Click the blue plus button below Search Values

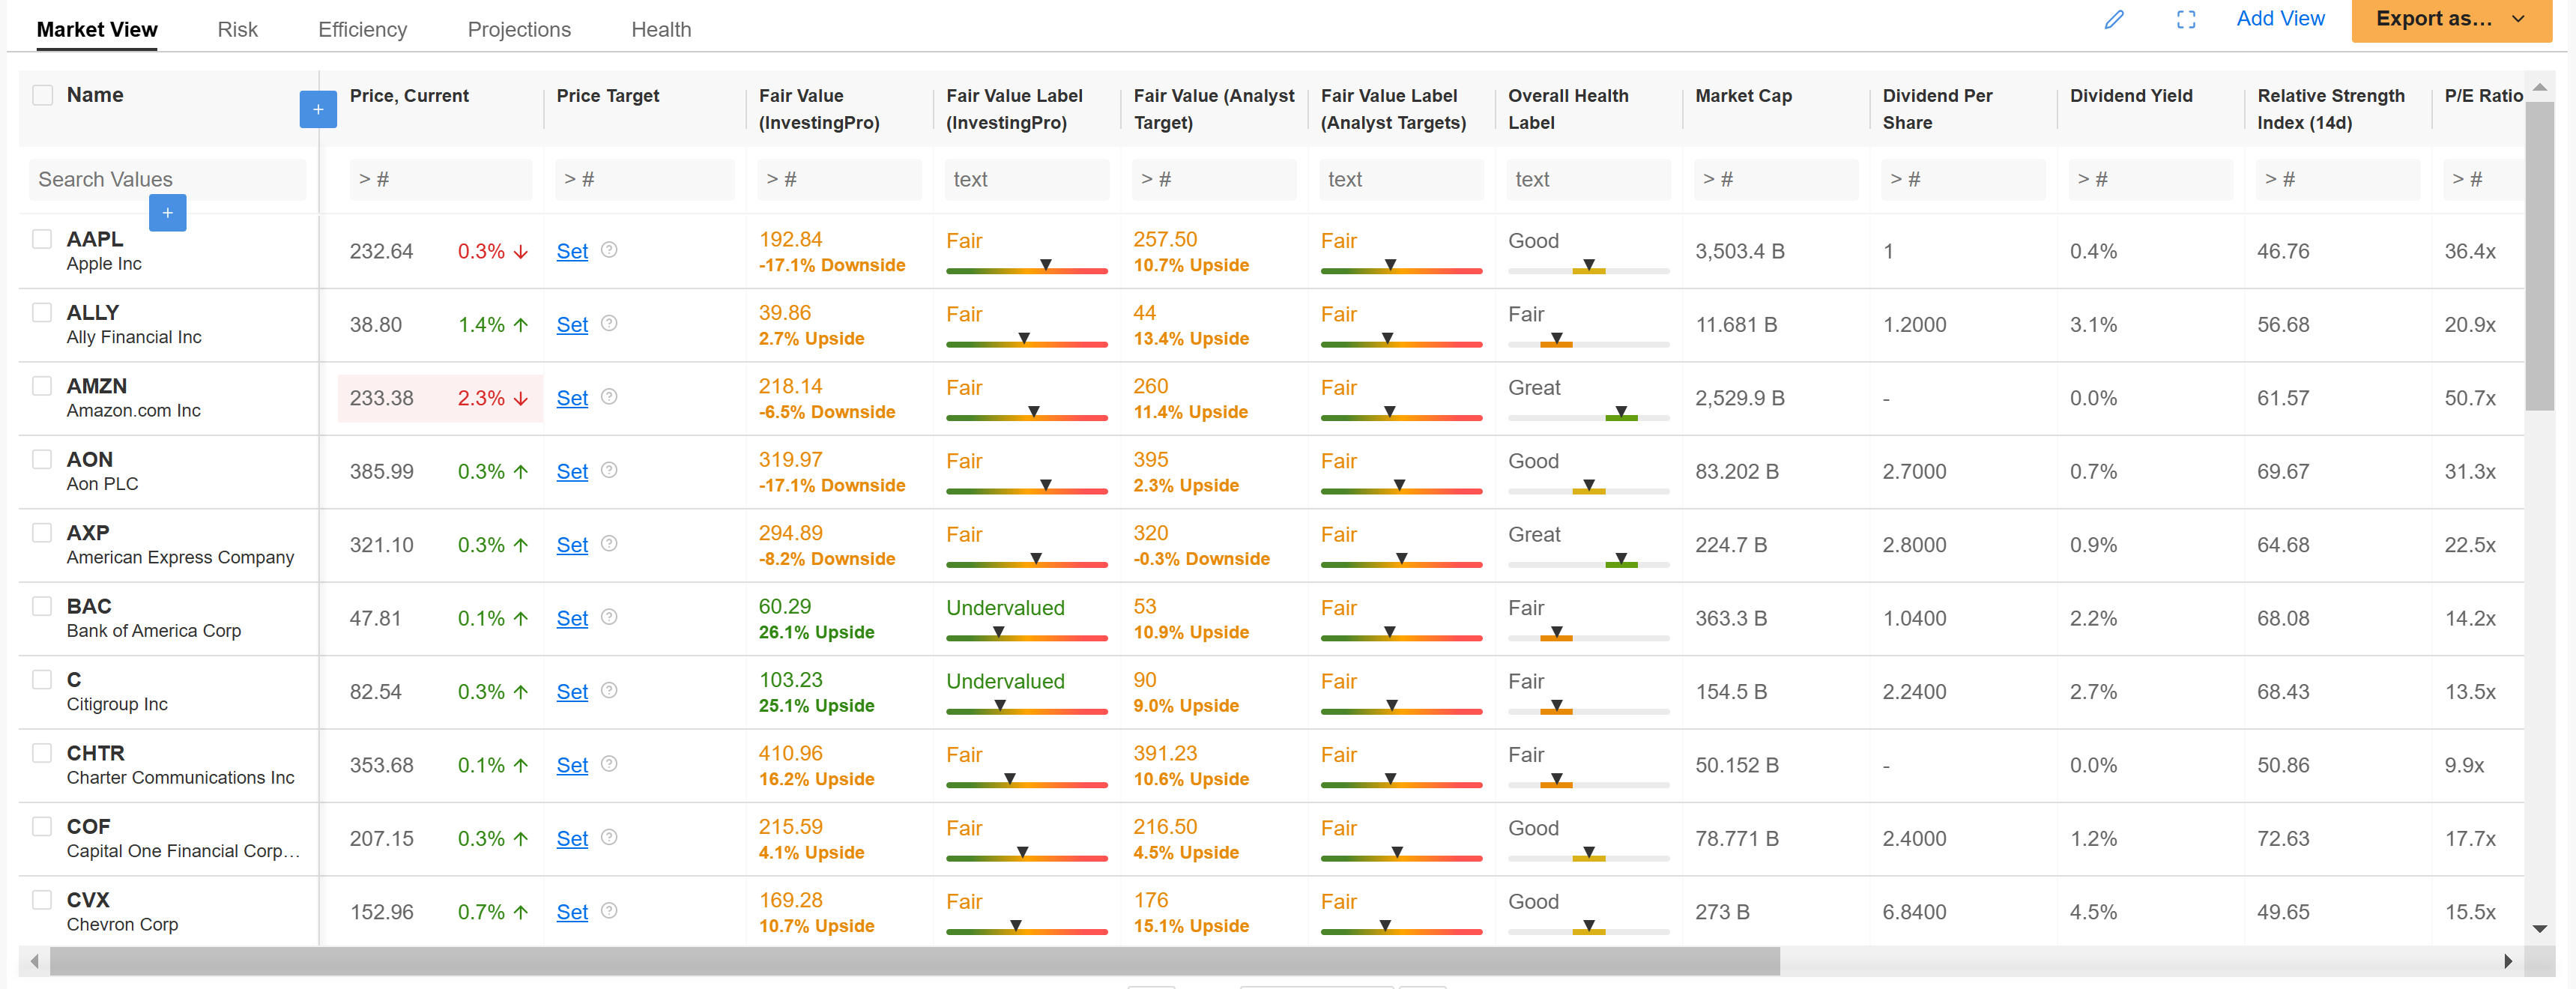pos(167,213)
